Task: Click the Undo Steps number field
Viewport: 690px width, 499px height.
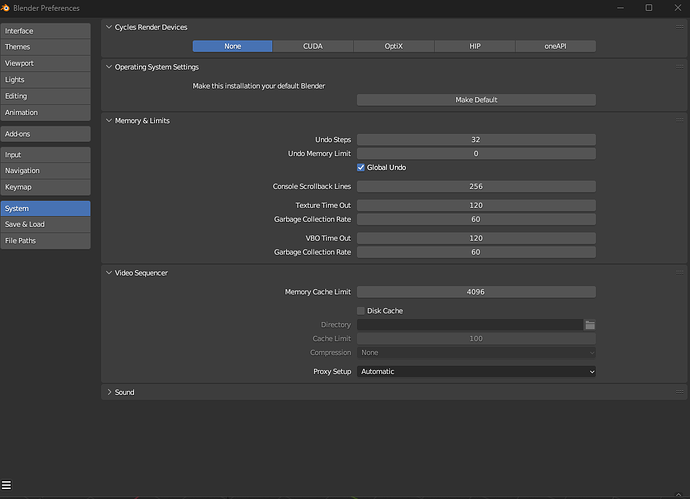Action: (476, 140)
